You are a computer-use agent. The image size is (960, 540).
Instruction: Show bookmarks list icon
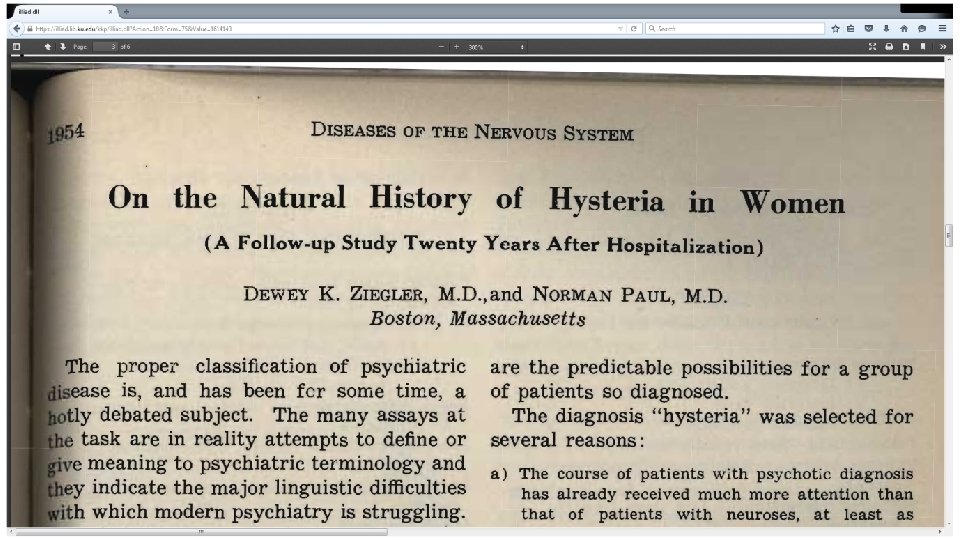(851, 28)
